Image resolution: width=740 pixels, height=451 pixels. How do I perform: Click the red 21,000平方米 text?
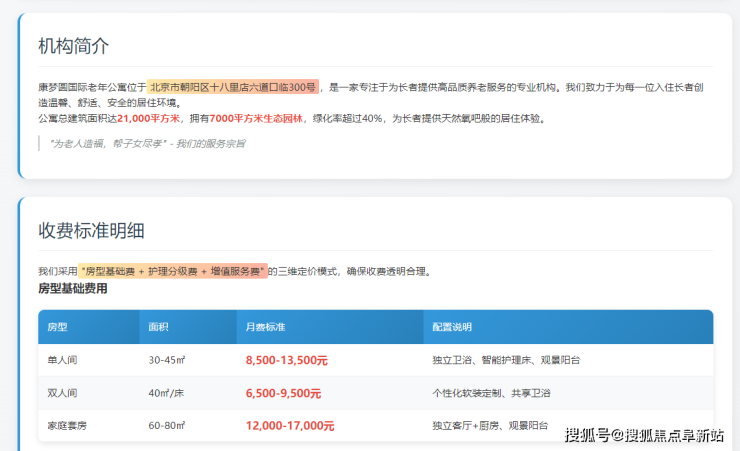[x=148, y=118]
